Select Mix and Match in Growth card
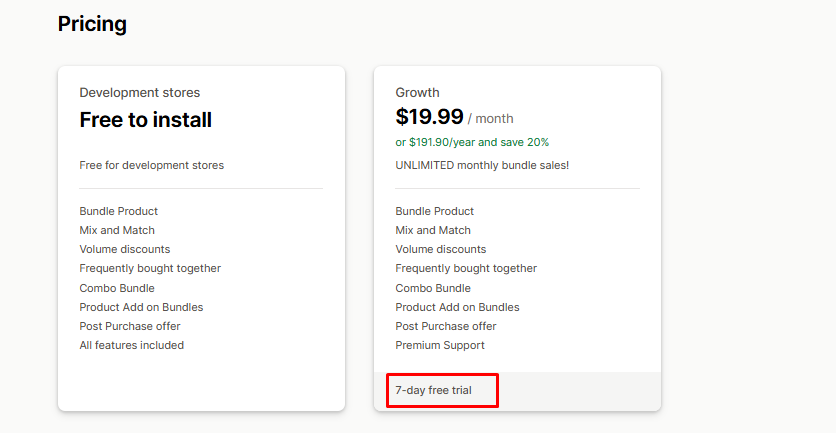Viewport: 836px width, 433px height. tap(433, 230)
